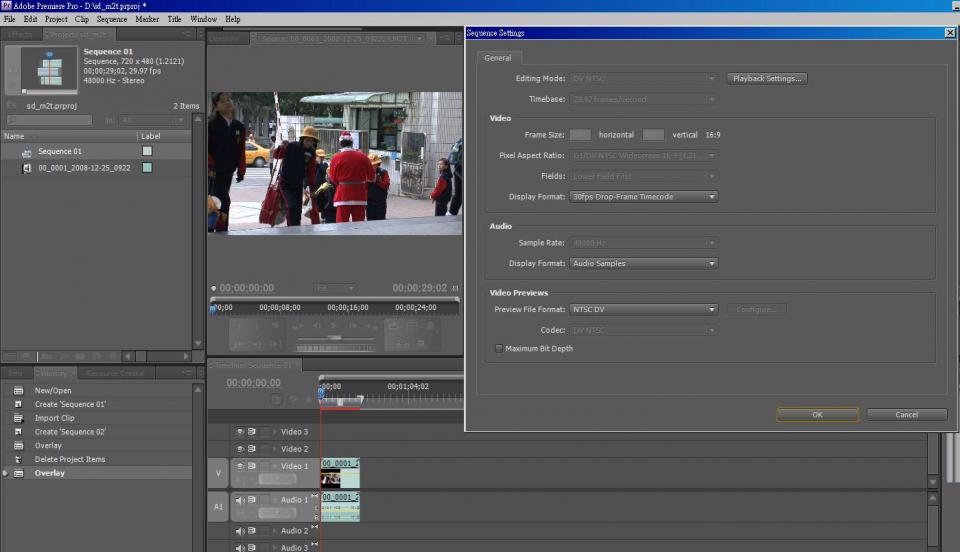Hide the Video 2 track with eye toggle
960x552 pixels.
(x=240, y=449)
